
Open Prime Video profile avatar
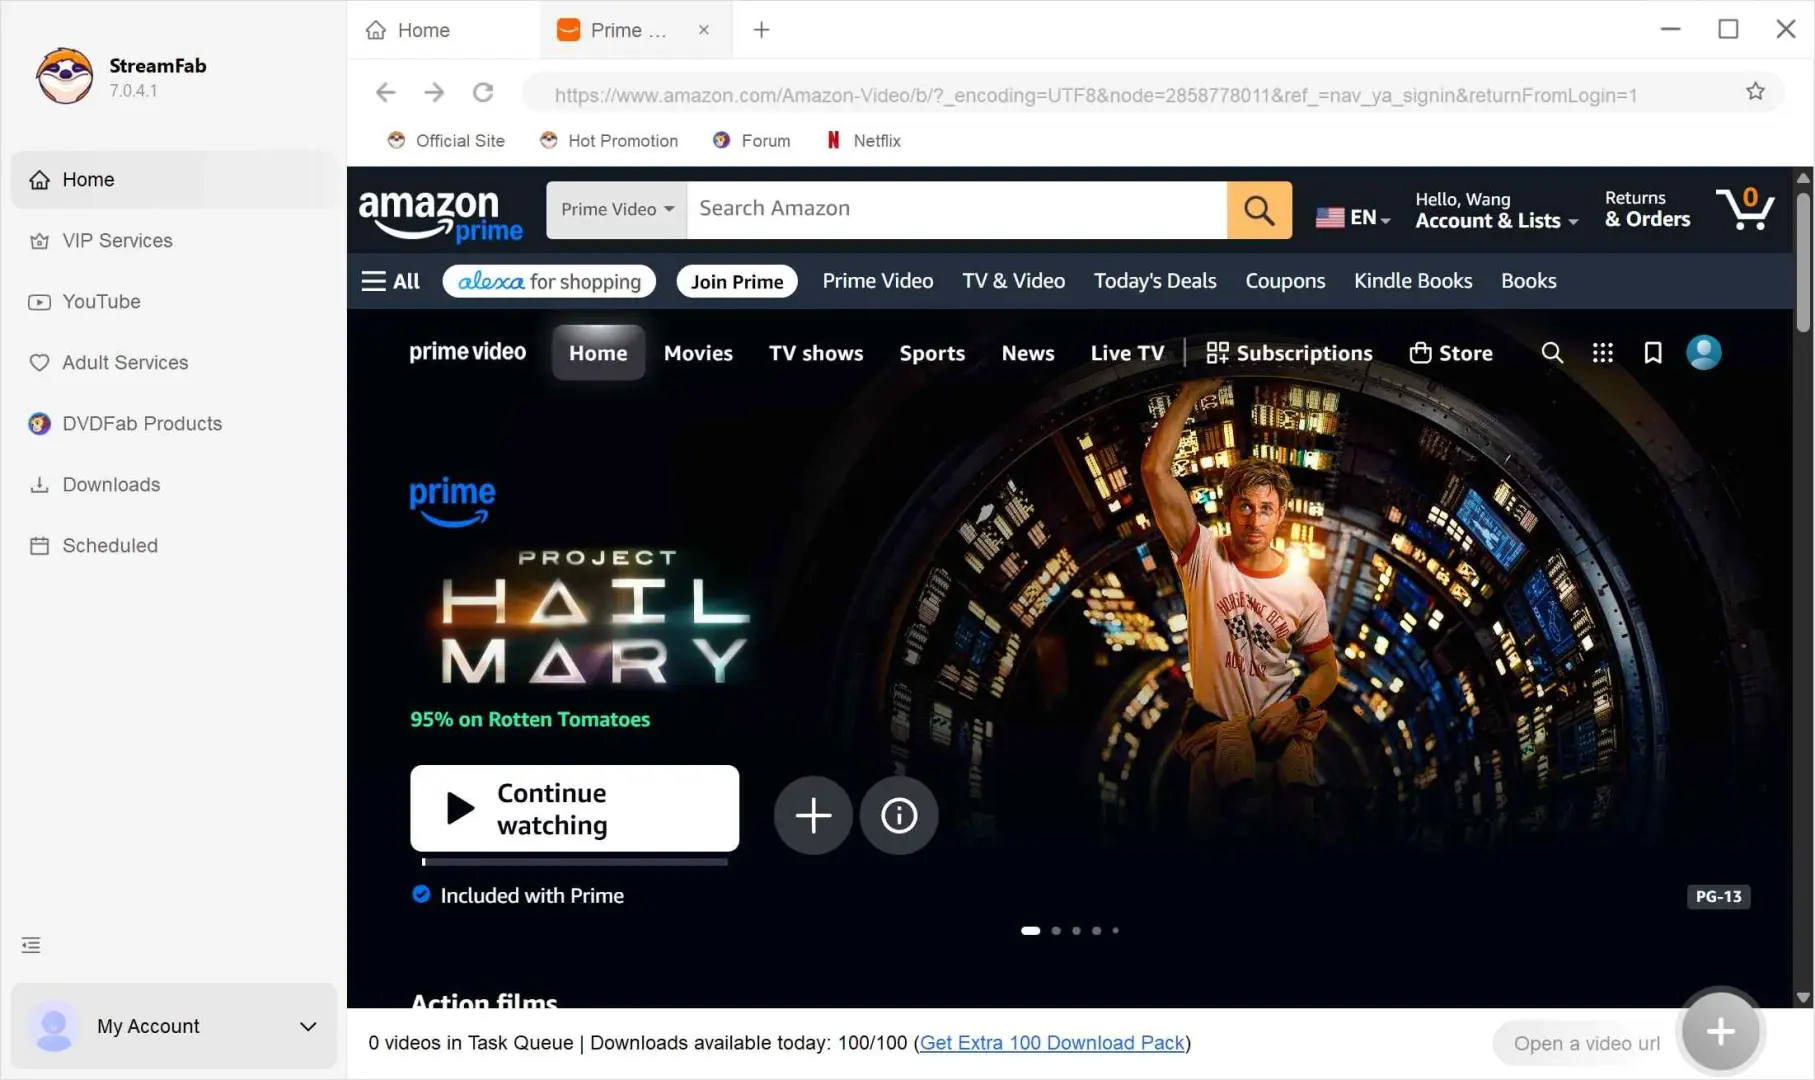[1704, 353]
